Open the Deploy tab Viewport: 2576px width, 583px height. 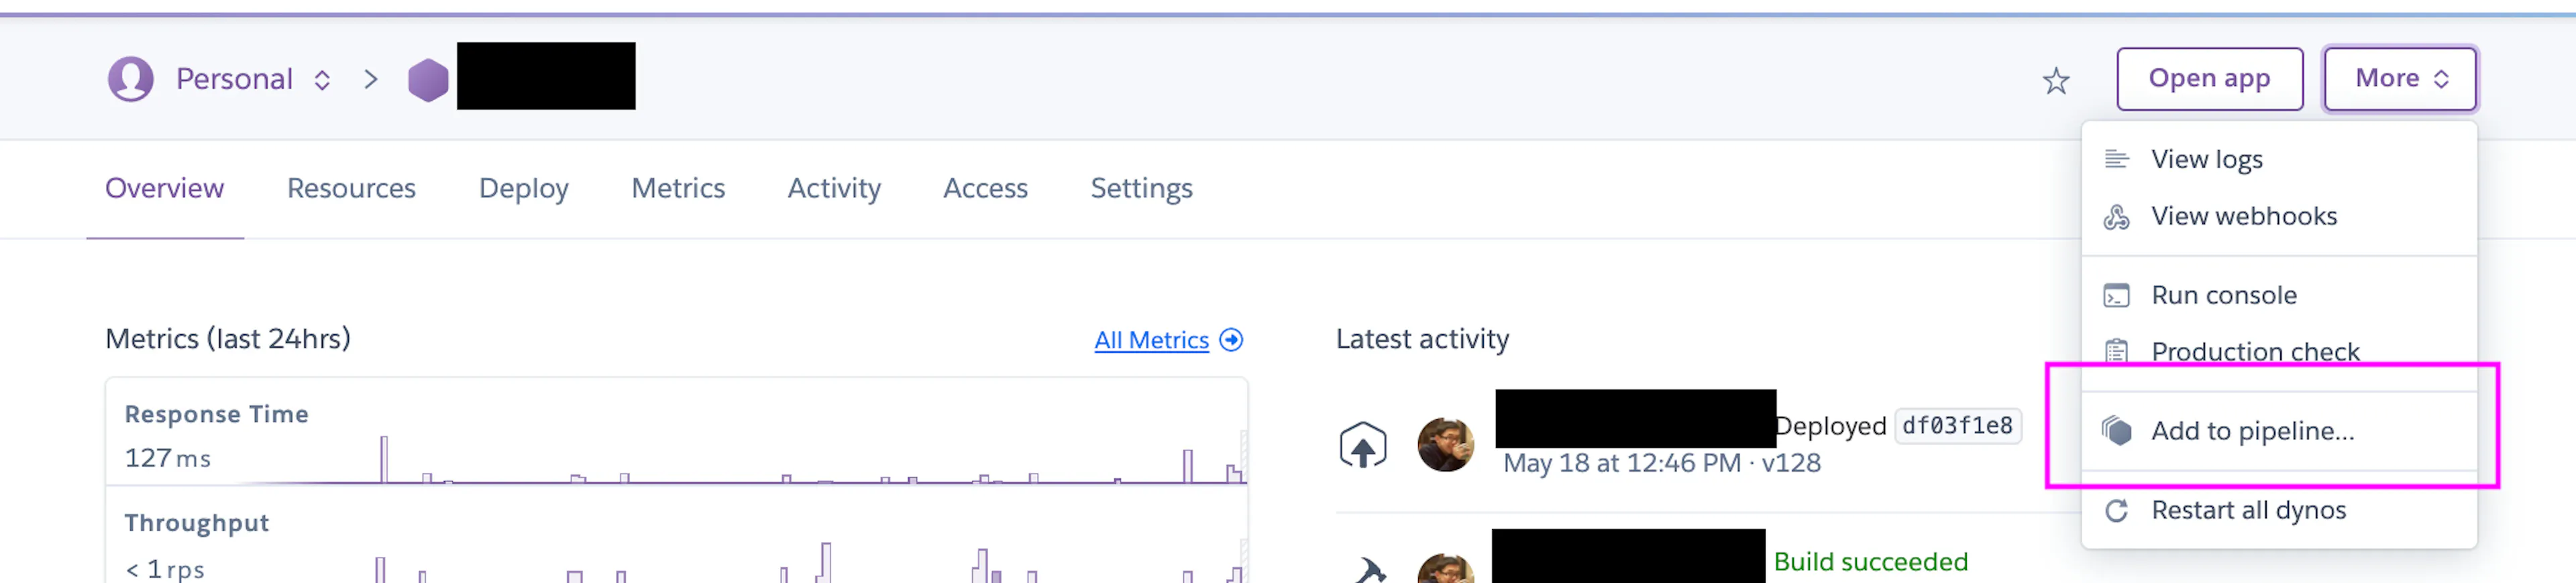tap(523, 188)
